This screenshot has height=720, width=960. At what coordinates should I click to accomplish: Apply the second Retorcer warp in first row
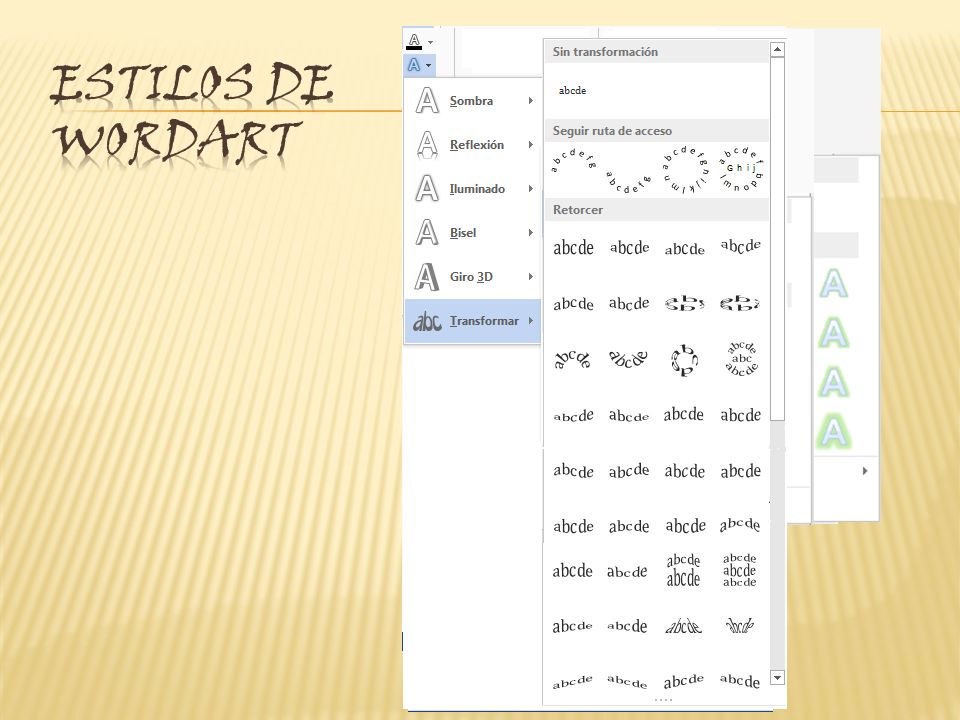tap(629, 248)
